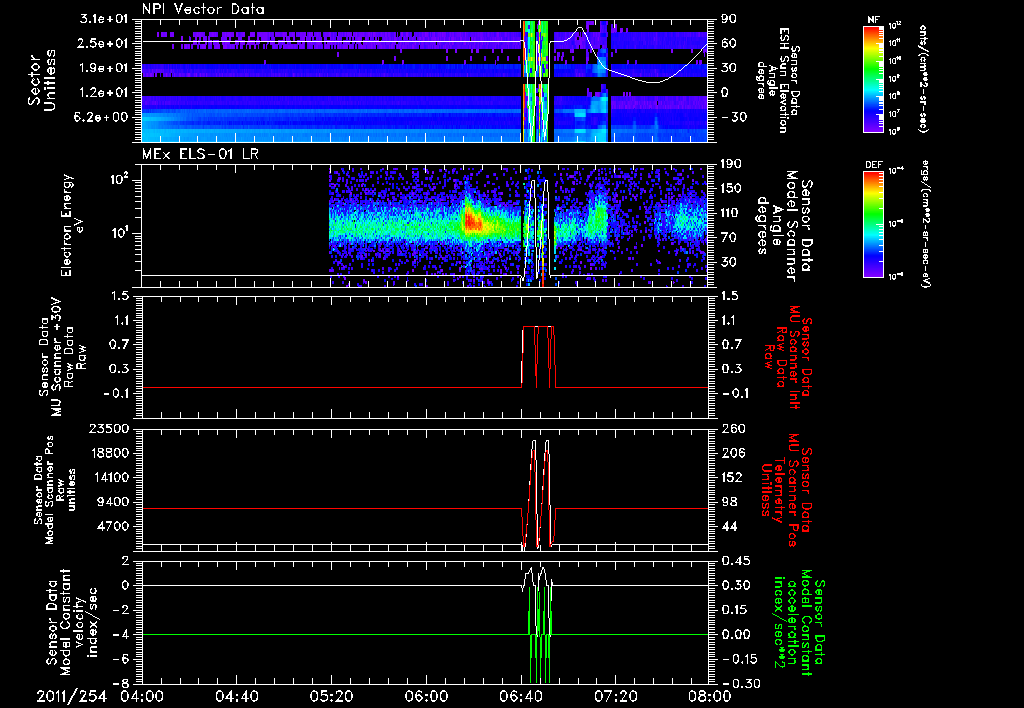Viewport: 1024px width, 708px height.
Task: Click the '0.45' acceleration tick value
Action: pos(735,561)
